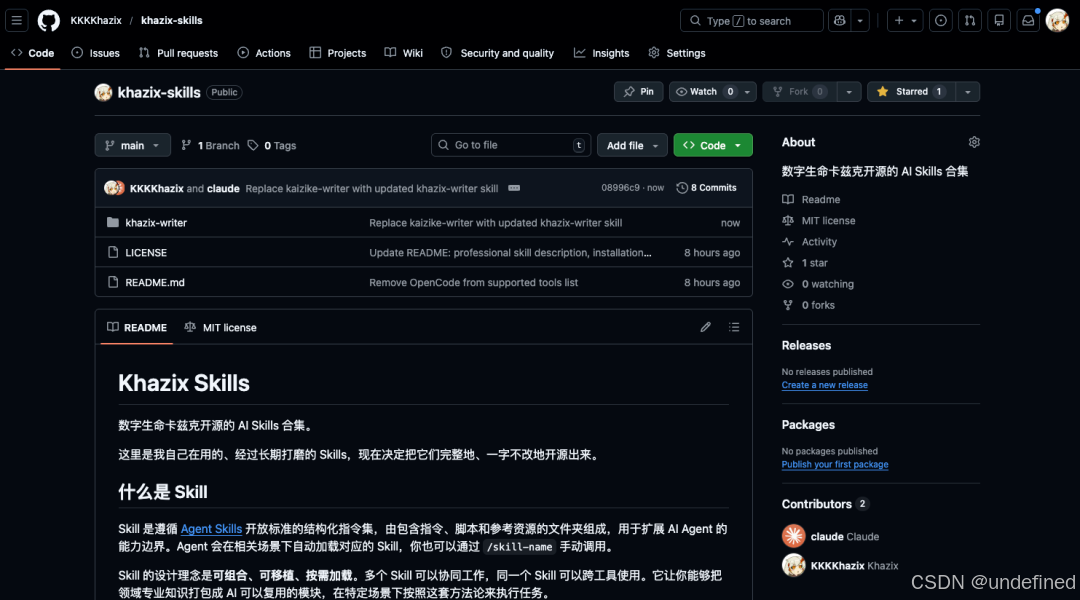The image size is (1080, 600).
Task: Switch to the Issues tab
Action: [96, 53]
